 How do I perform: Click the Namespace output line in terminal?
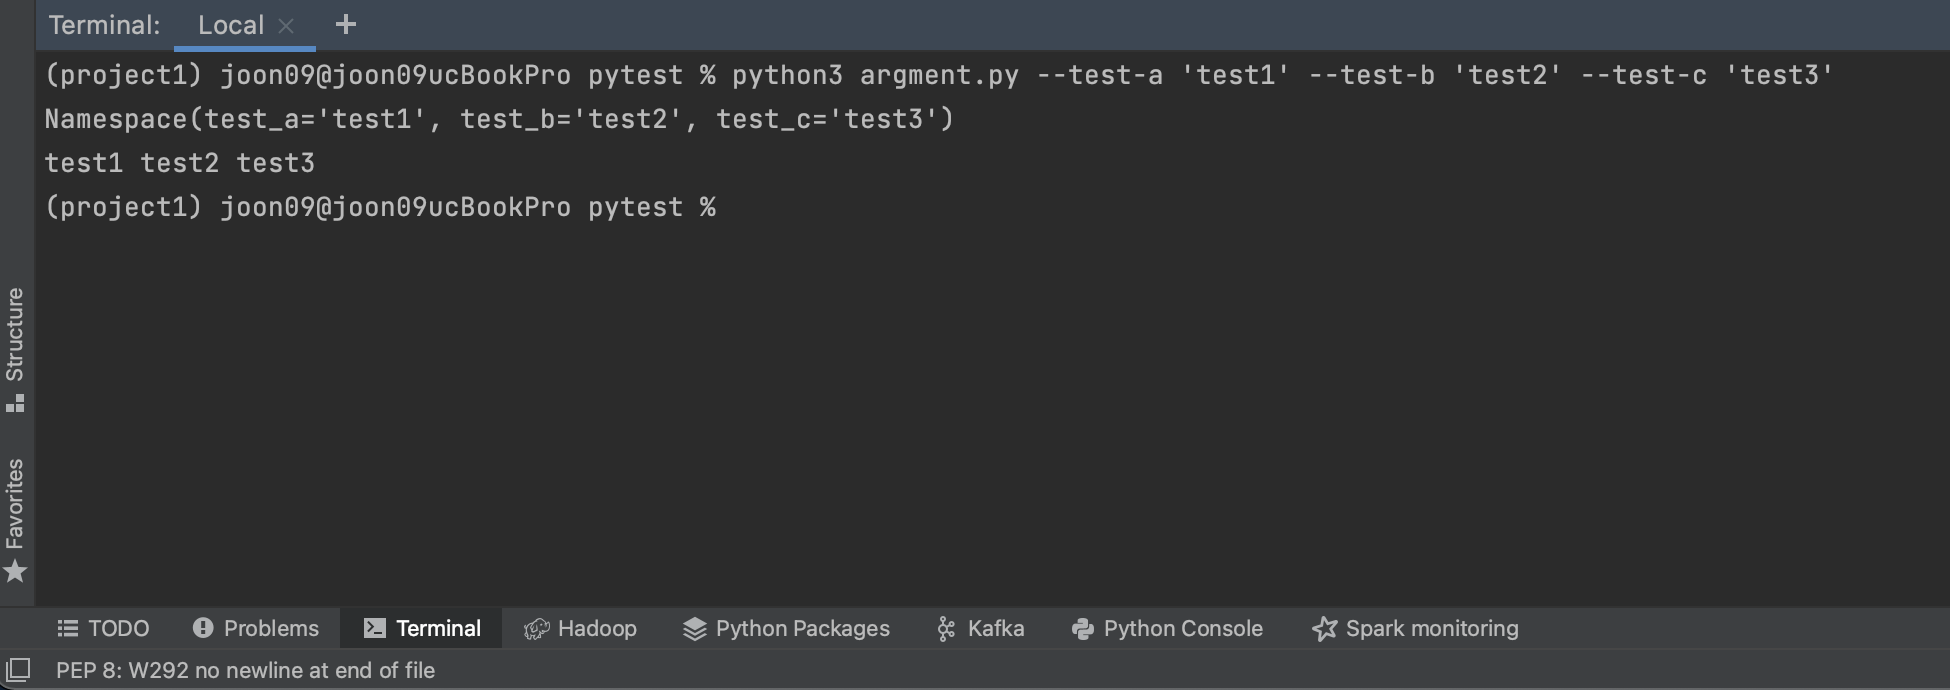click(499, 119)
